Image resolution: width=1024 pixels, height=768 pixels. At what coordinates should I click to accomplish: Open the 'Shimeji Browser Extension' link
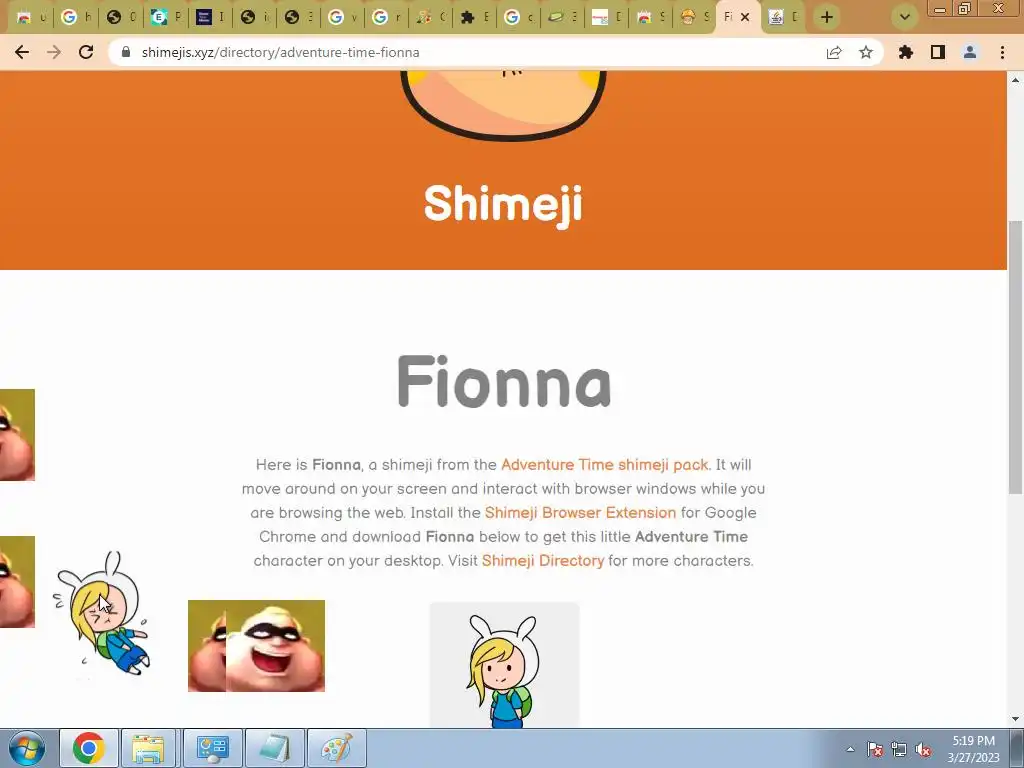tap(580, 513)
